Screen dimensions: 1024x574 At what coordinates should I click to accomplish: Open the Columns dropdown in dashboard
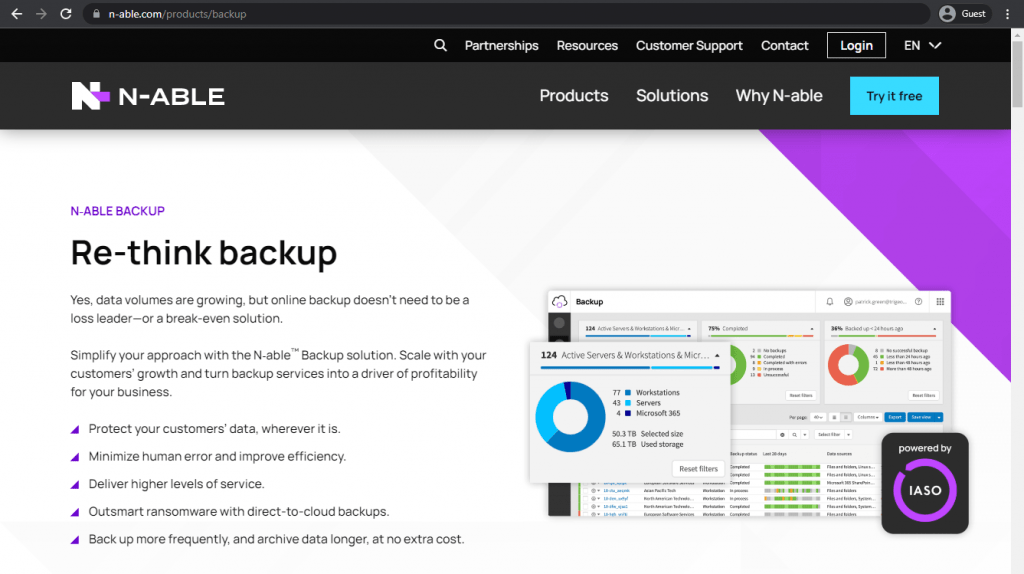coord(868,417)
